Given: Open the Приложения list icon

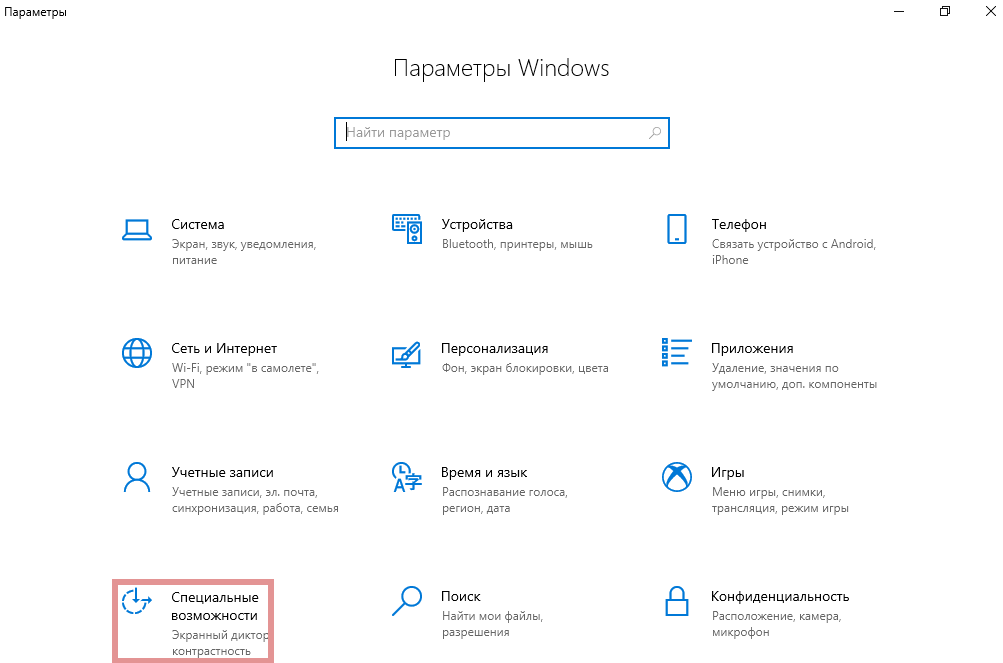Looking at the screenshot, I should (677, 352).
